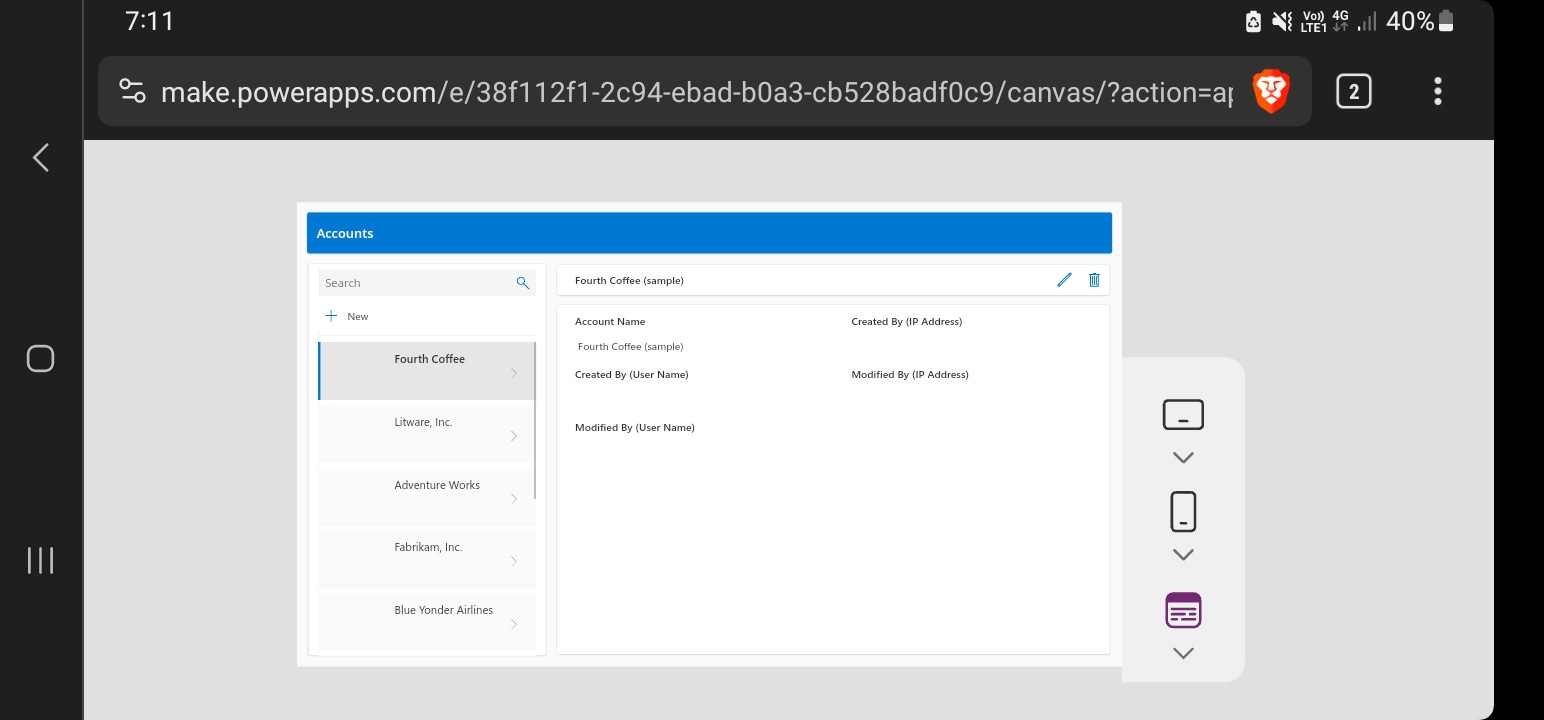This screenshot has width=1544, height=720.
Task: Click the Fourth Coffee (sample) detail title
Action: [x=629, y=280]
